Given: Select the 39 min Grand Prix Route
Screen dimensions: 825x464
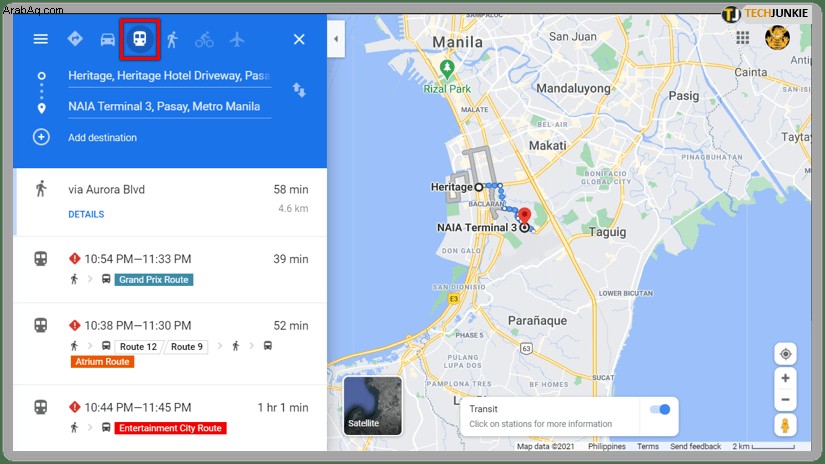Looking at the screenshot, I should click(170, 269).
